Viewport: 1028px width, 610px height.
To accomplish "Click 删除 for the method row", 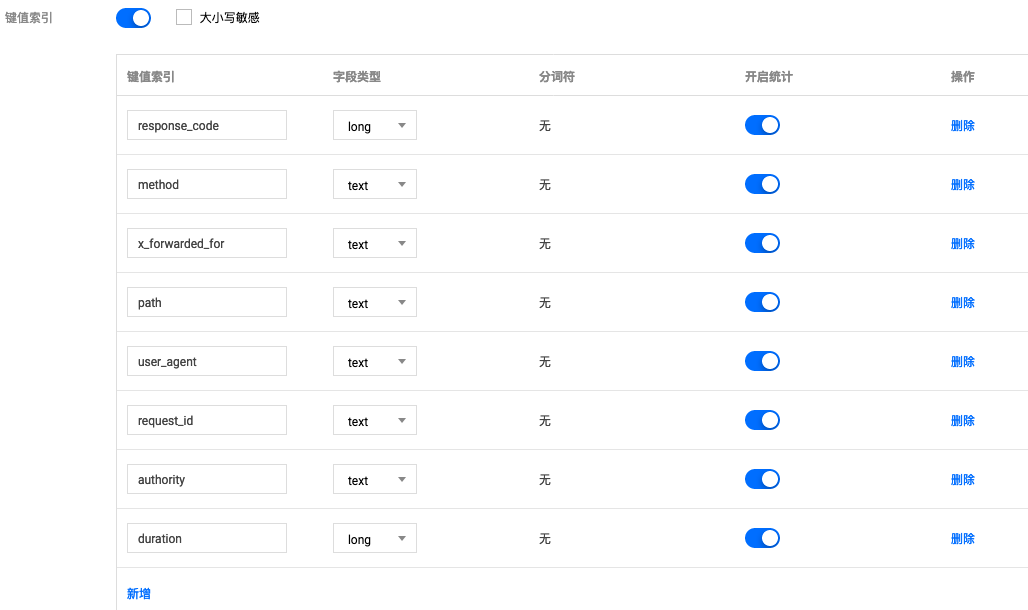I will point(962,184).
